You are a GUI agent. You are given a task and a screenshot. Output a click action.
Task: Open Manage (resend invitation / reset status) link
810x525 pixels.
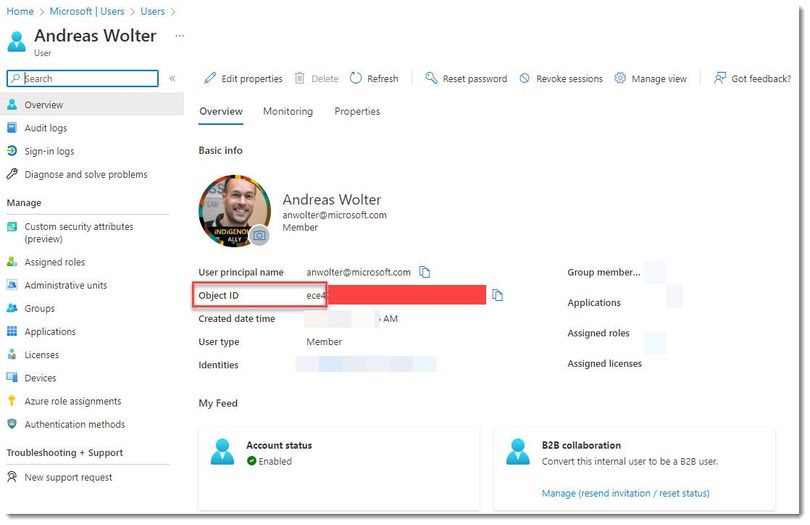(x=625, y=493)
